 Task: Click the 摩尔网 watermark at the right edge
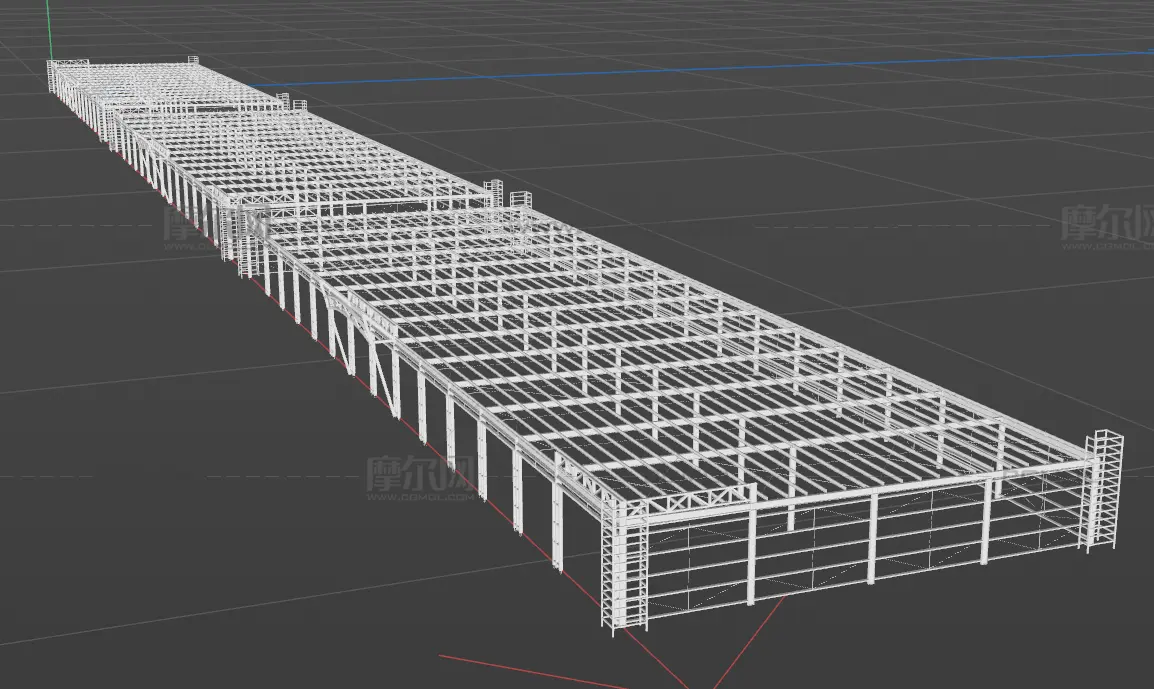coord(1107,226)
